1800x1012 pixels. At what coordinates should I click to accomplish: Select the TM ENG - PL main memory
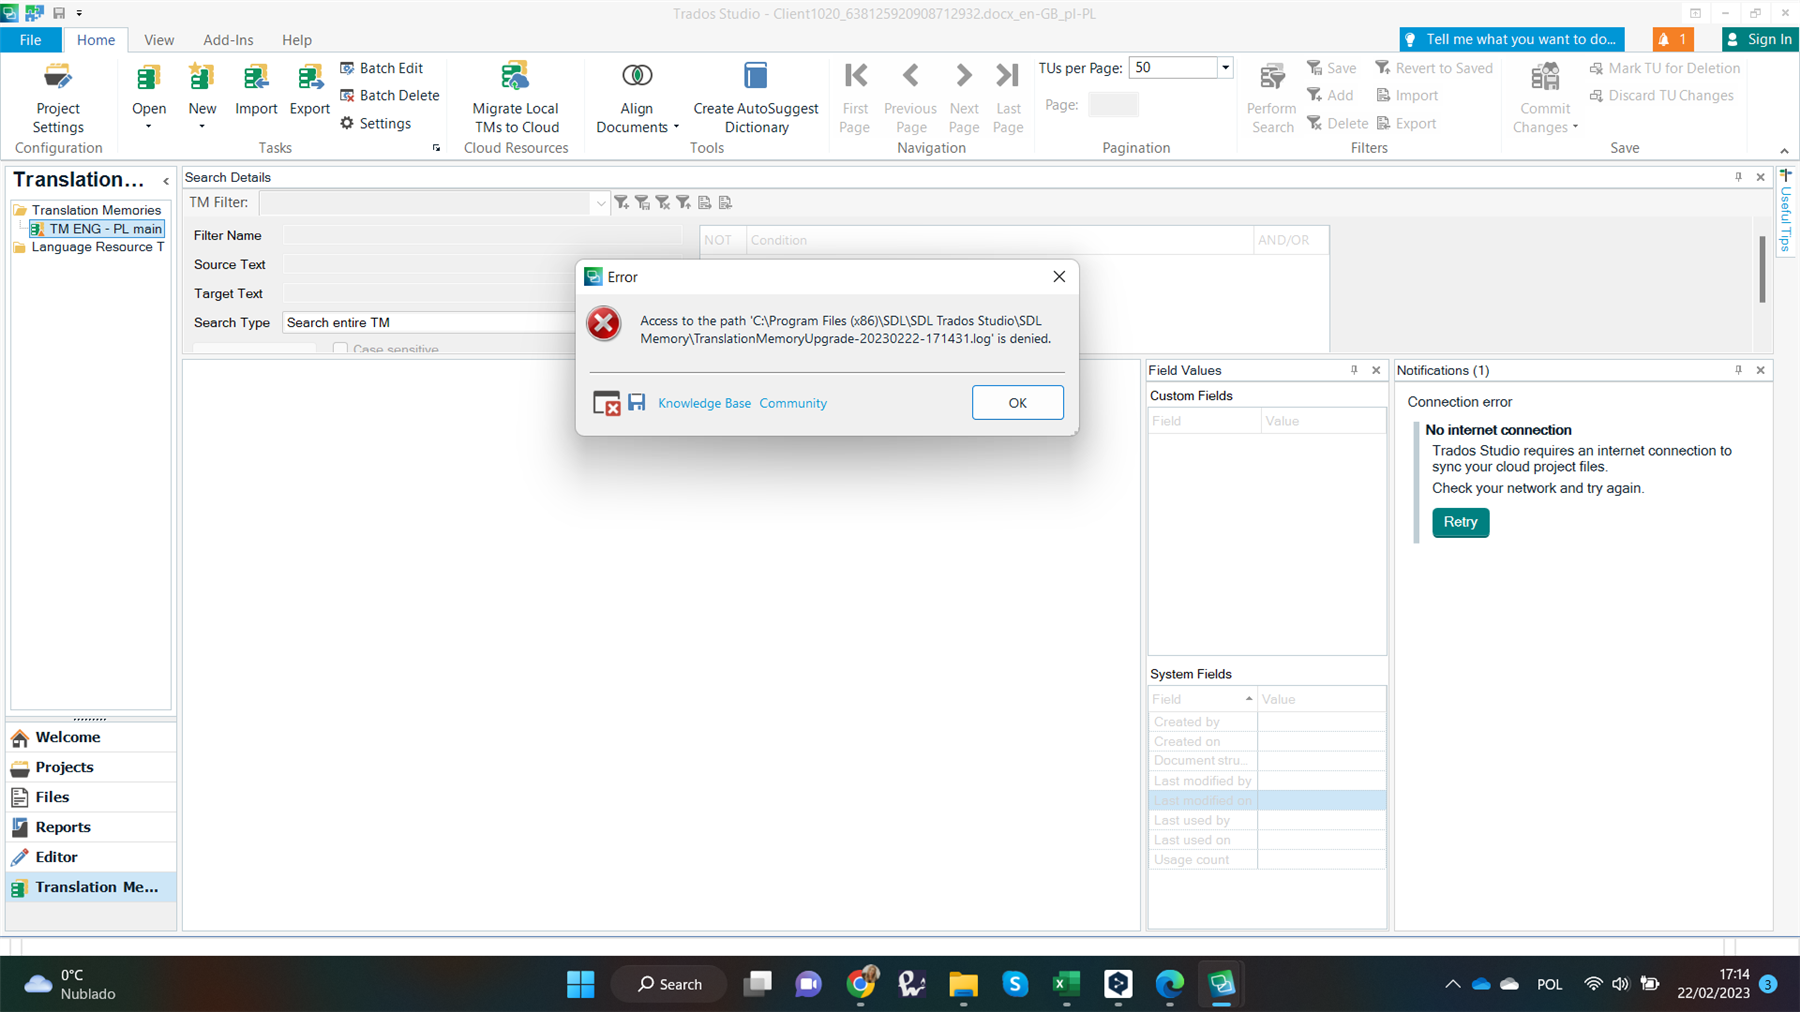coord(97,229)
